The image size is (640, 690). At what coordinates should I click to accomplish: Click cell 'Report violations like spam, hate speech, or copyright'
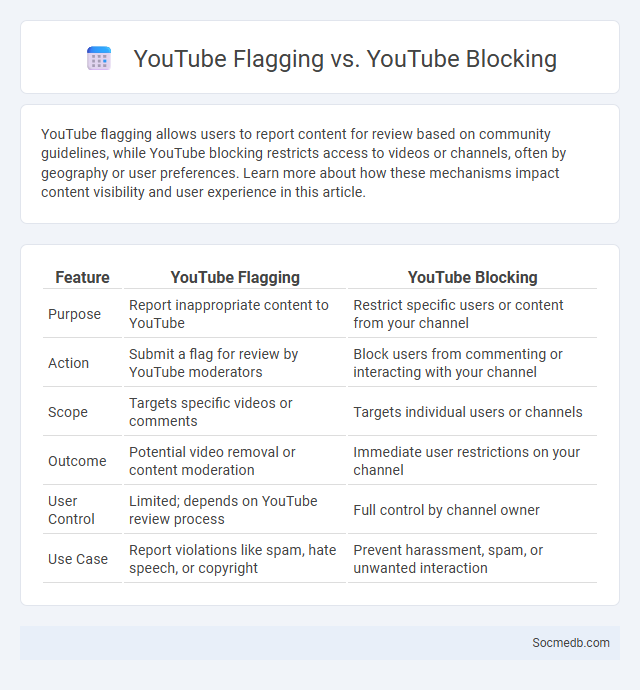(x=235, y=559)
